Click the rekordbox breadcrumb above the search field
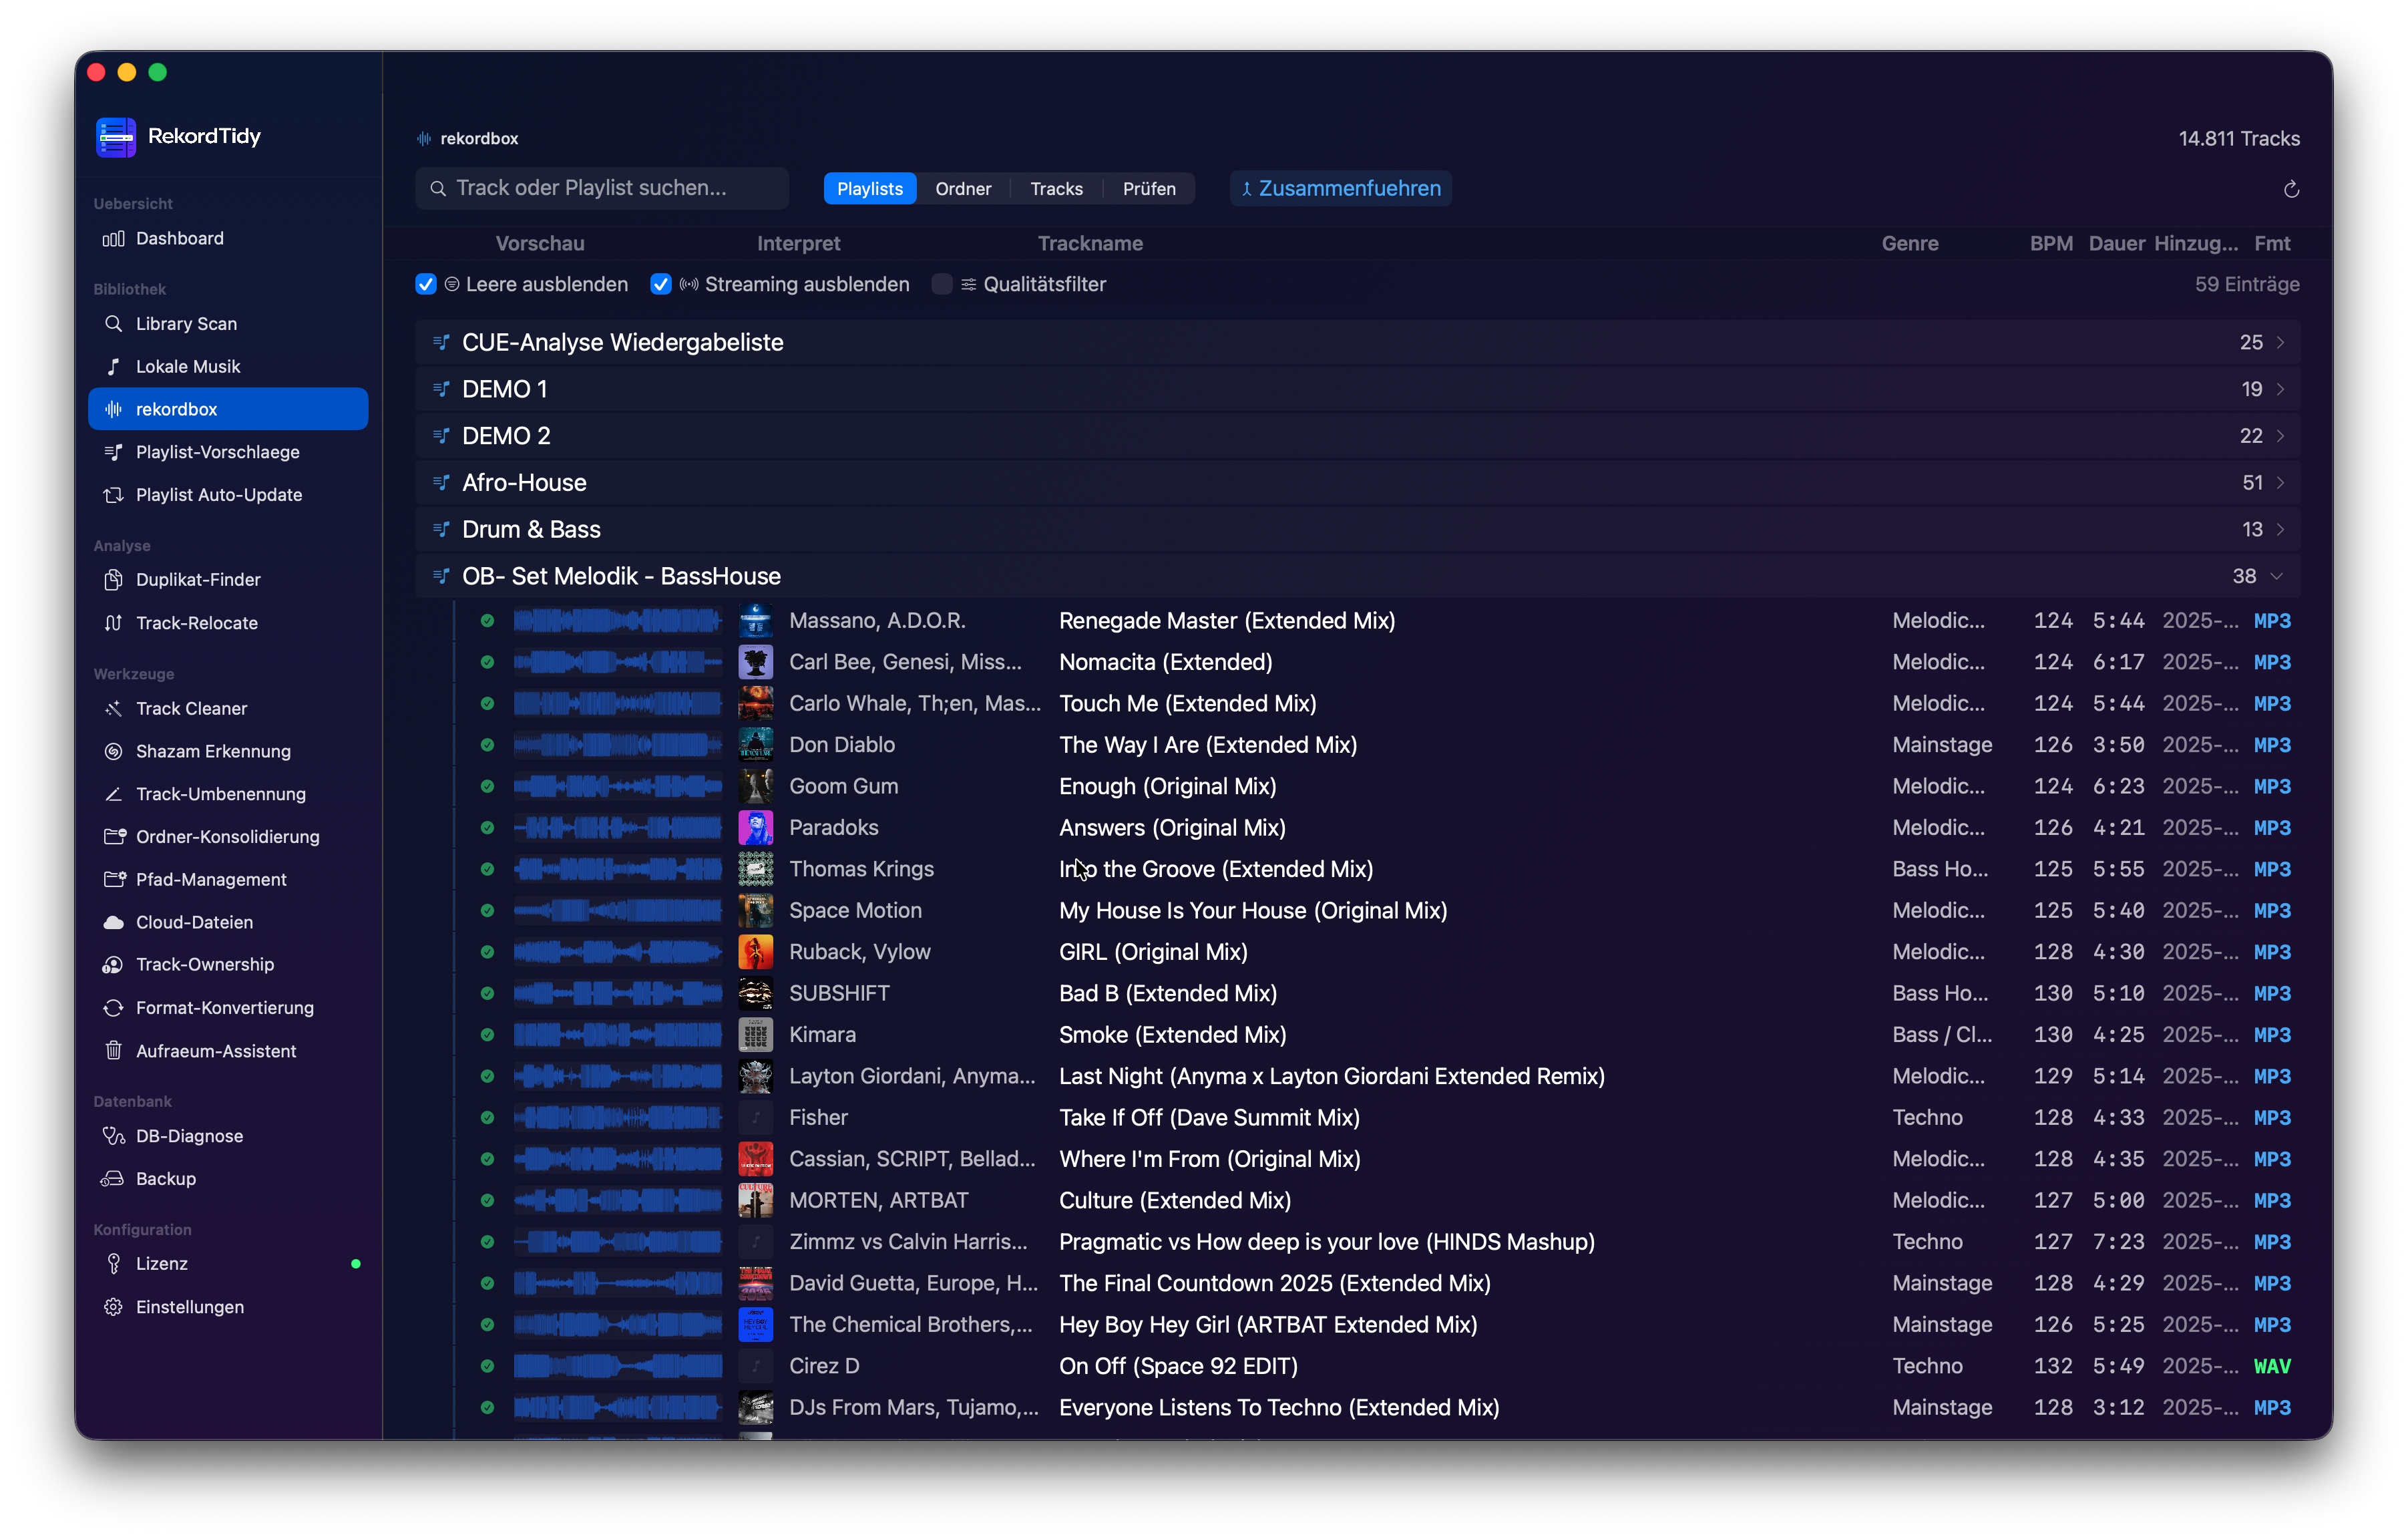2408x1539 pixels. (x=468, y=139)
